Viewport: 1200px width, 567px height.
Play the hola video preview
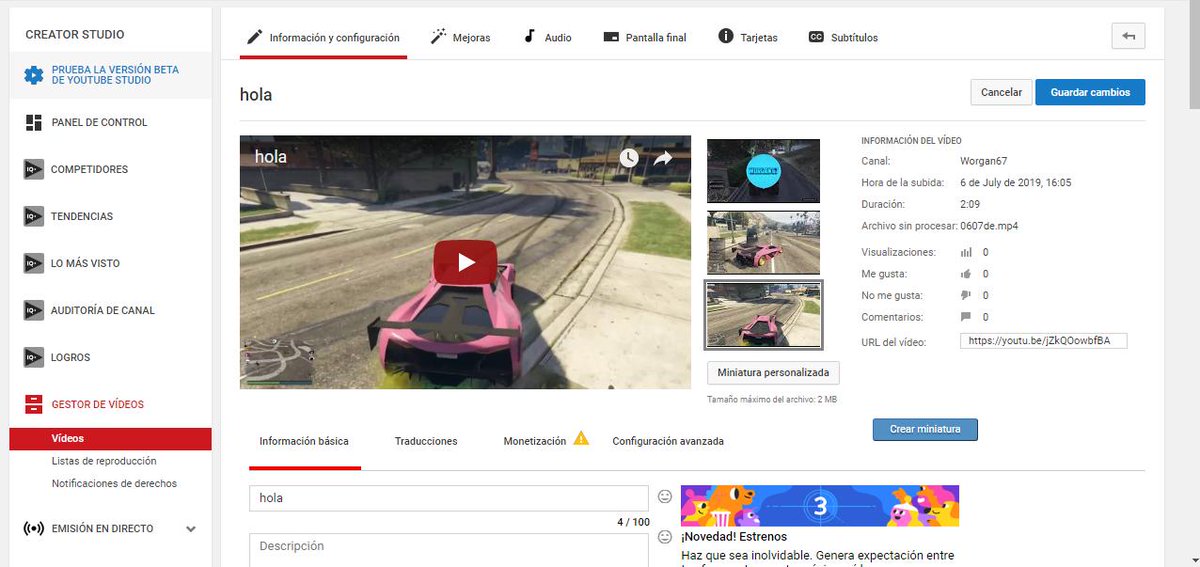tap(465, 262)
